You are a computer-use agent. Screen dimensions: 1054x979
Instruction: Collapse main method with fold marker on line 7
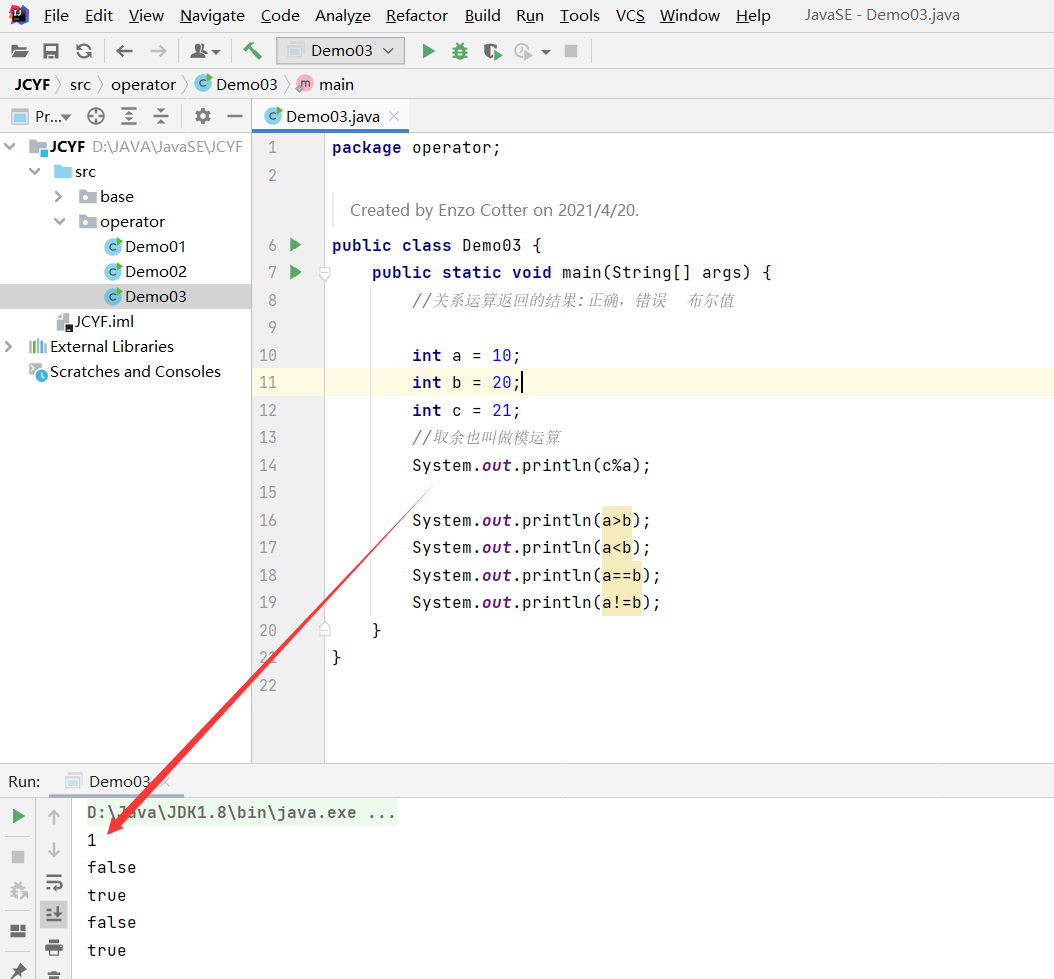325,273
